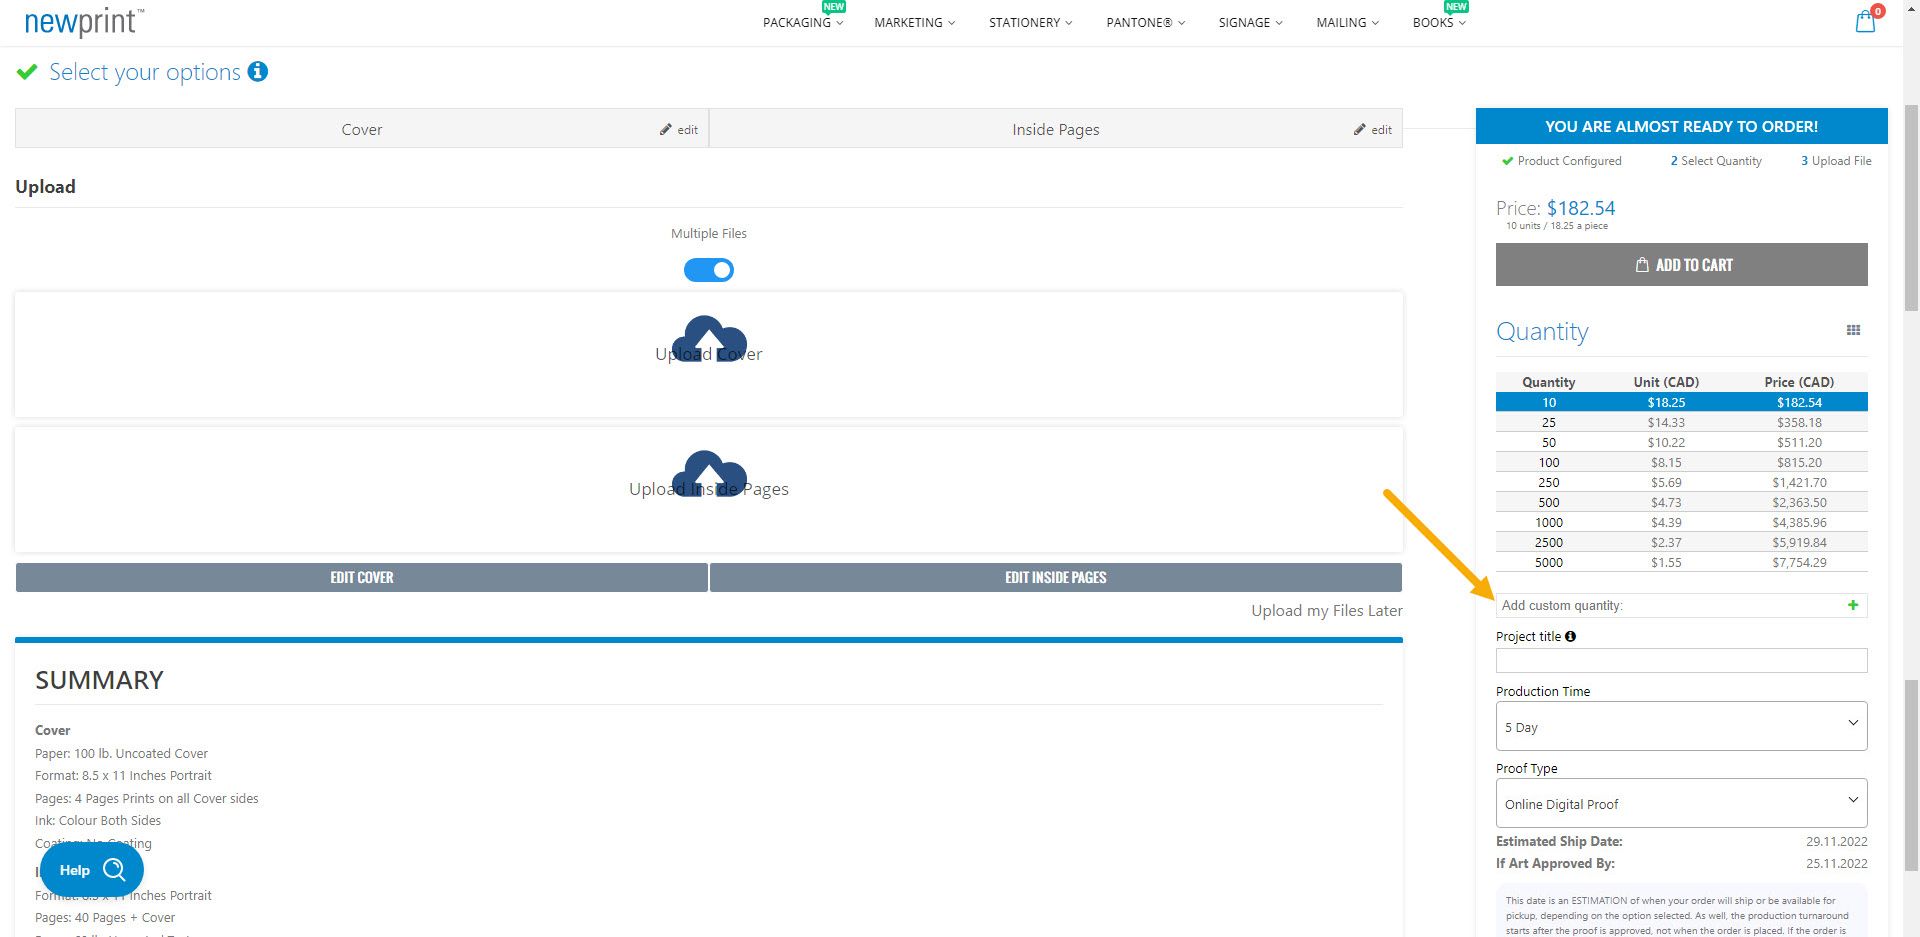Open the PANTONE® menu
The height and width of the screenshot is (937, 1920).
(1144, 22)
